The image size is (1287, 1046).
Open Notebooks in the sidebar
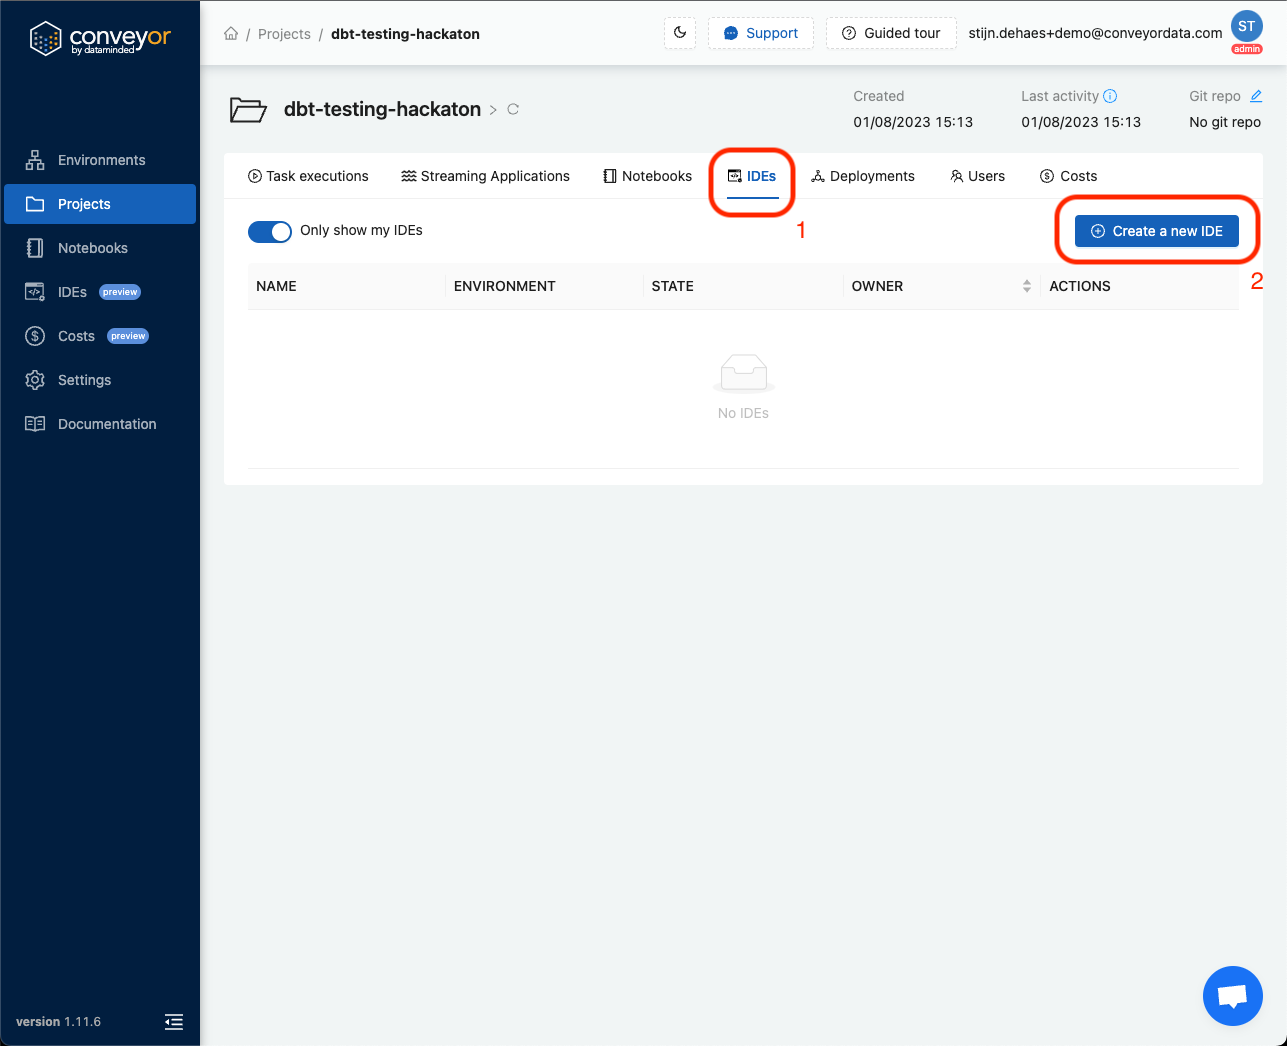(x=100, y=248)
